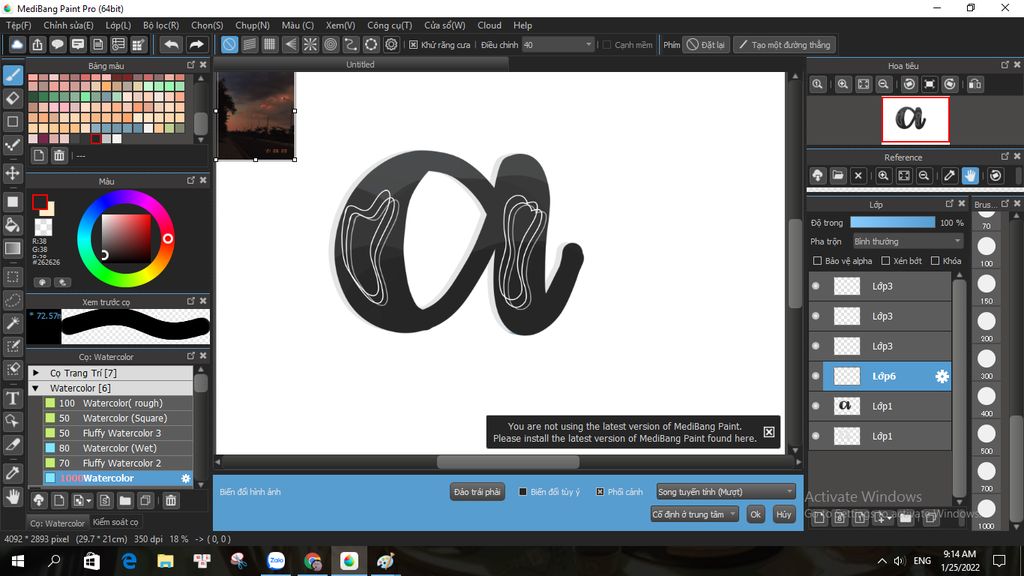Viewport: 1024px width, 576px height.
Task: Select the Move tool
Action: pyautogui.click(x=12, y=173)
